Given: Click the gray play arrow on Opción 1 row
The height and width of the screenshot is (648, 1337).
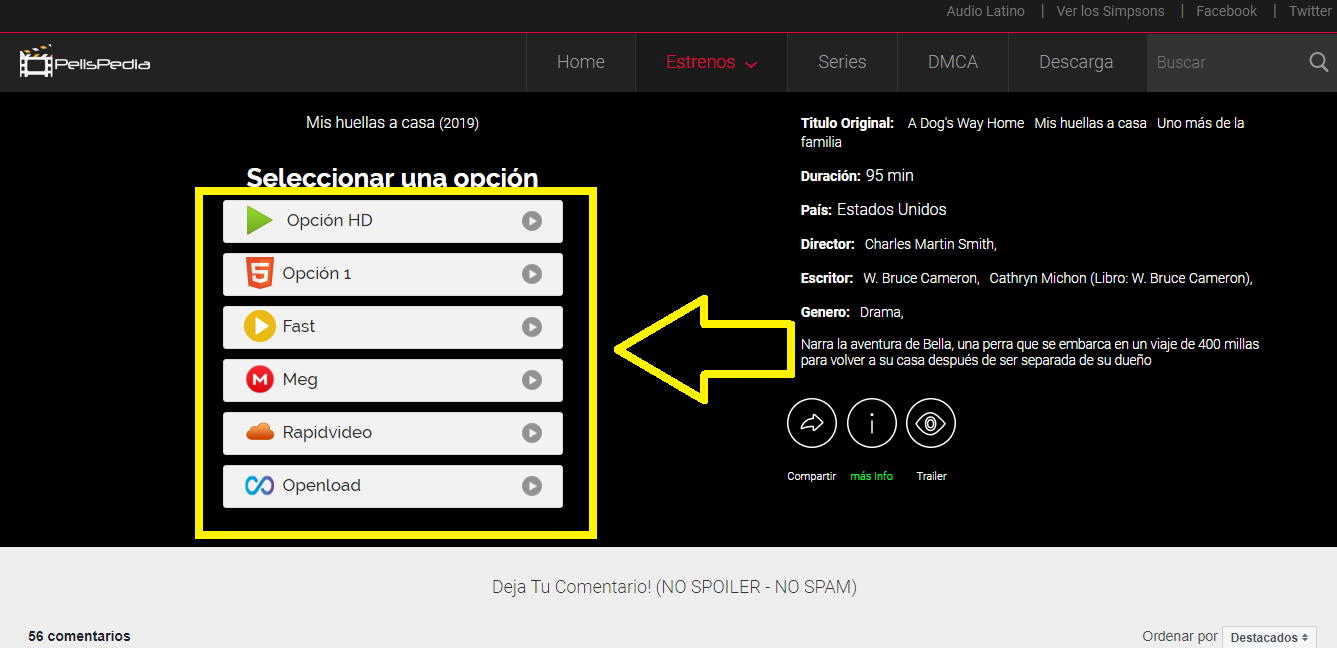Looking at the screenshot, I should point(532,274).
